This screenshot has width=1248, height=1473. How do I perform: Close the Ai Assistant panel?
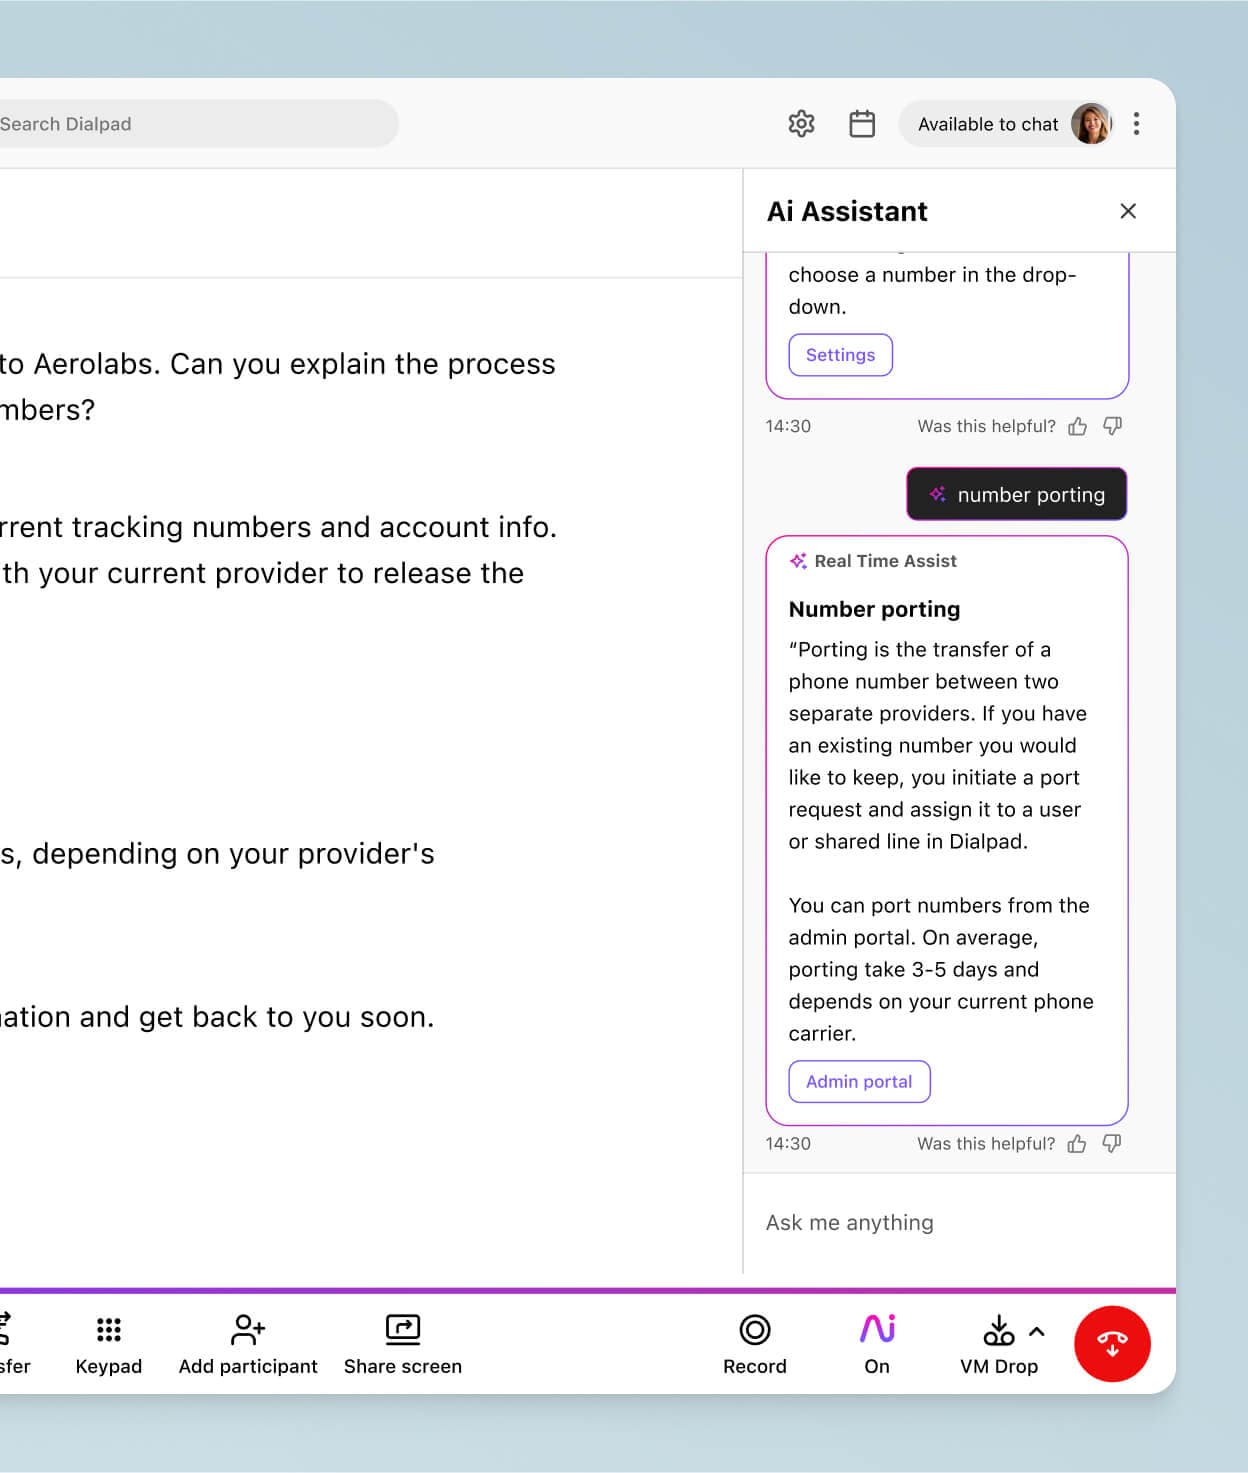click(x=1128, y=211)
